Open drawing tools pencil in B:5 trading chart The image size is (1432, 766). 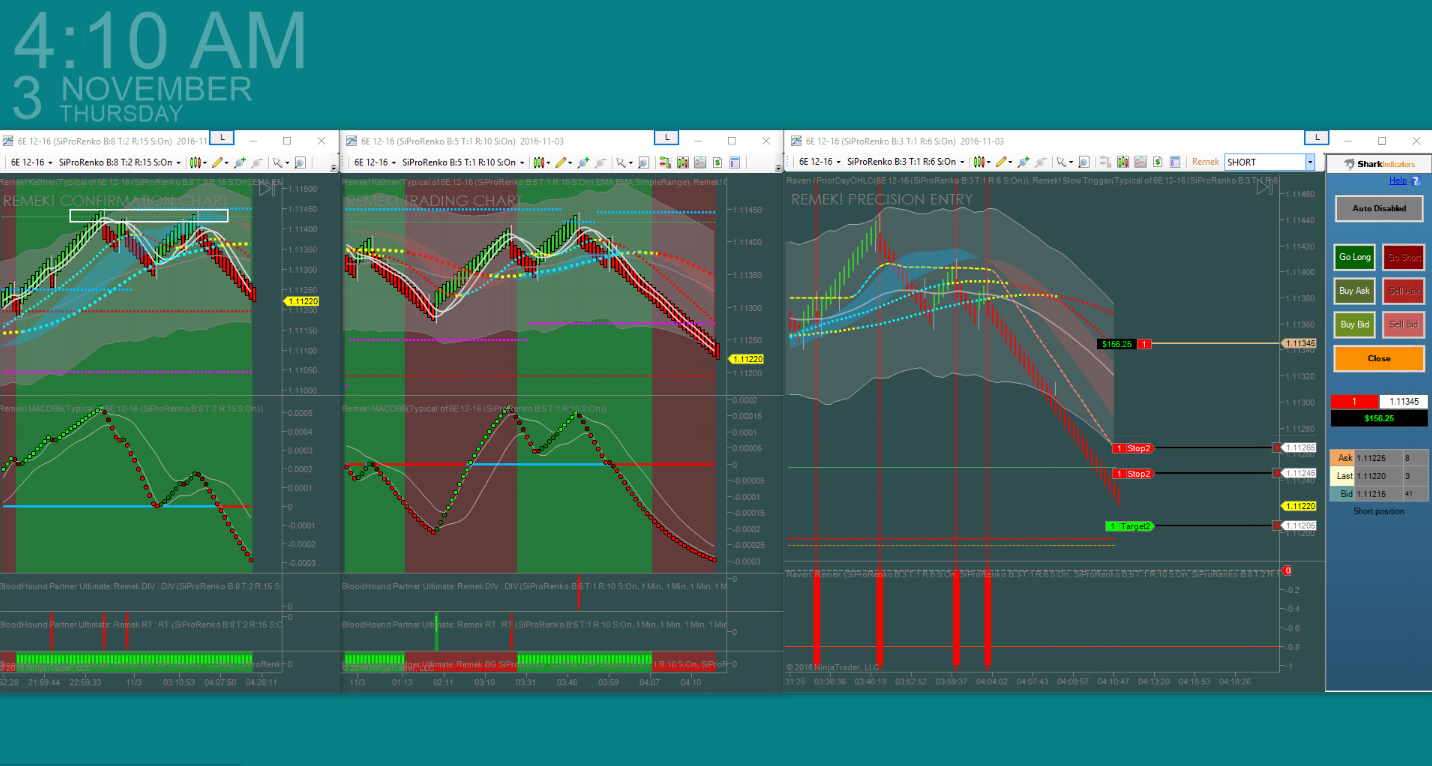563,162
